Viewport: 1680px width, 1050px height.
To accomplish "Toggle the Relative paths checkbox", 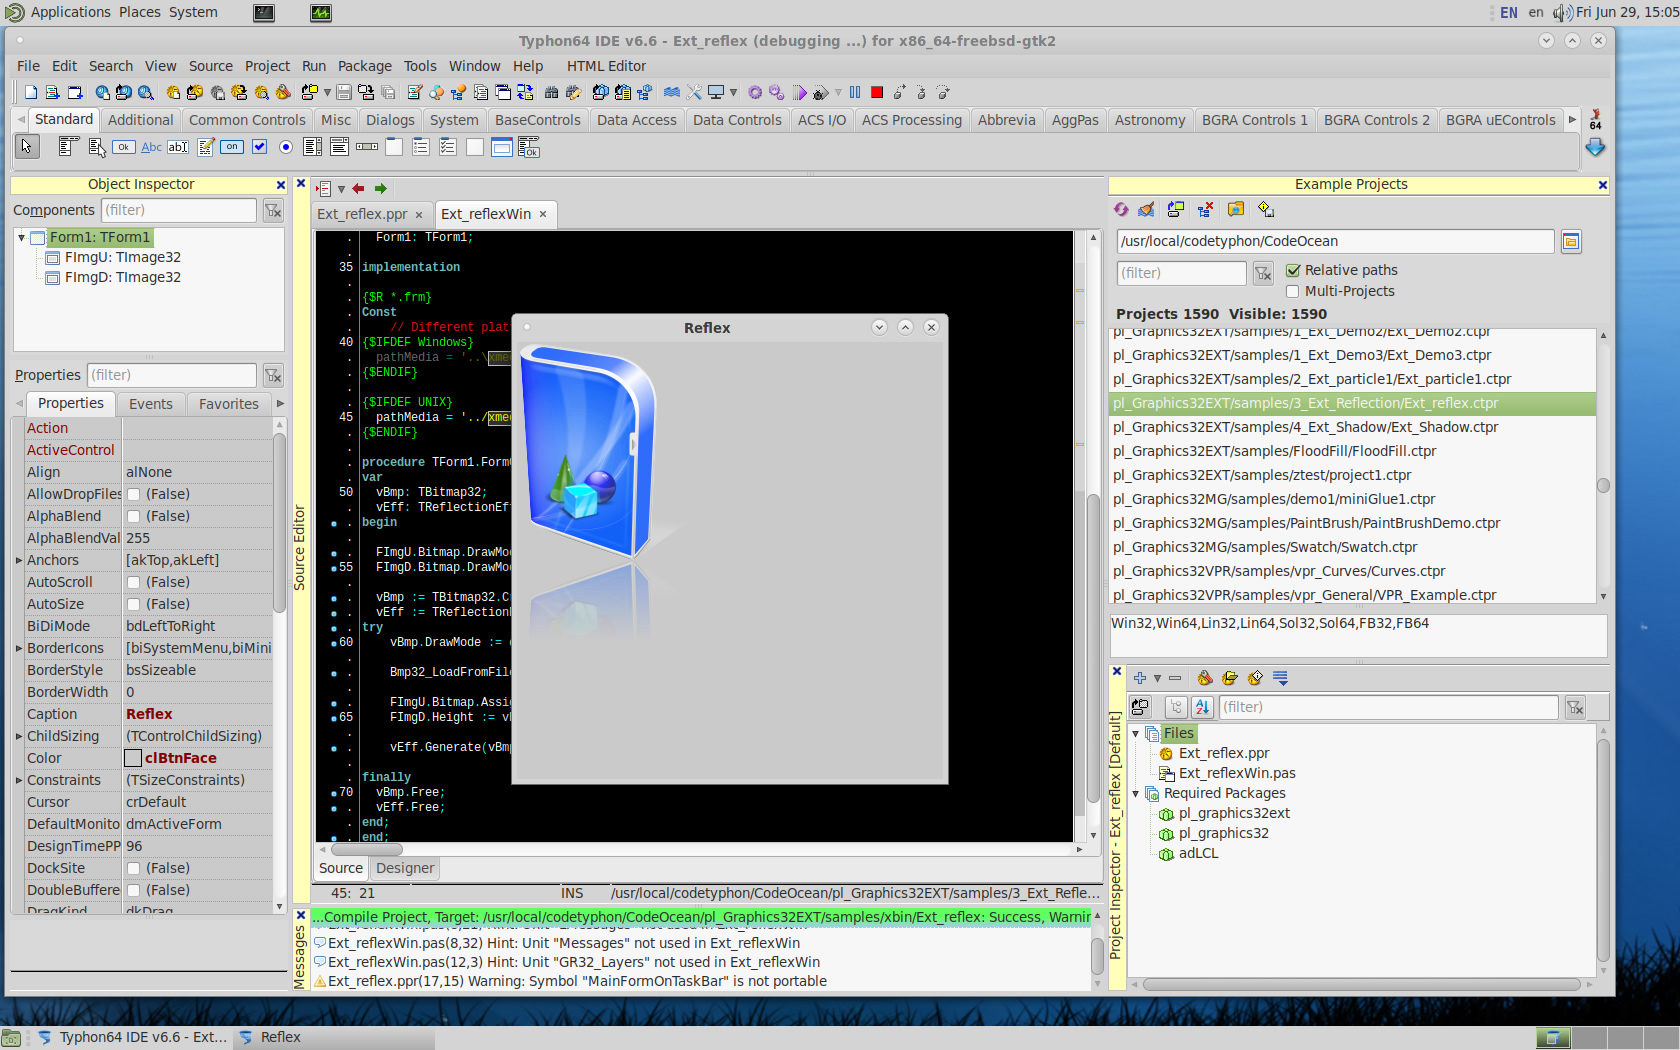I will (x=1293, y=270).
